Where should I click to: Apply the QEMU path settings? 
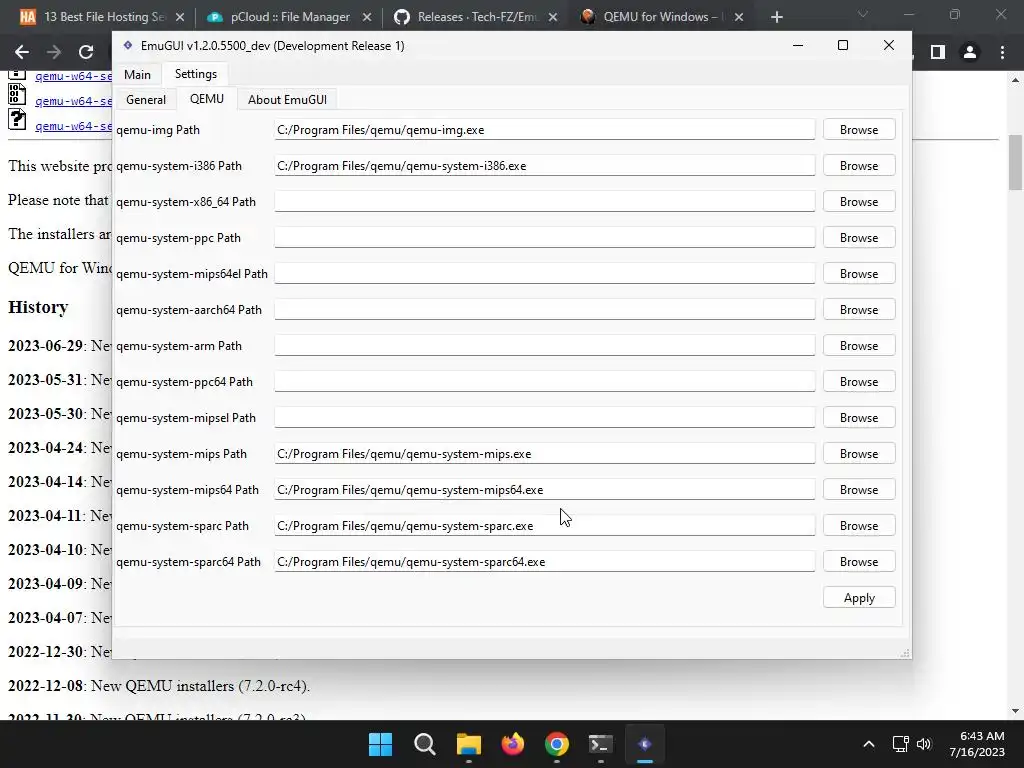coord(859,597)
